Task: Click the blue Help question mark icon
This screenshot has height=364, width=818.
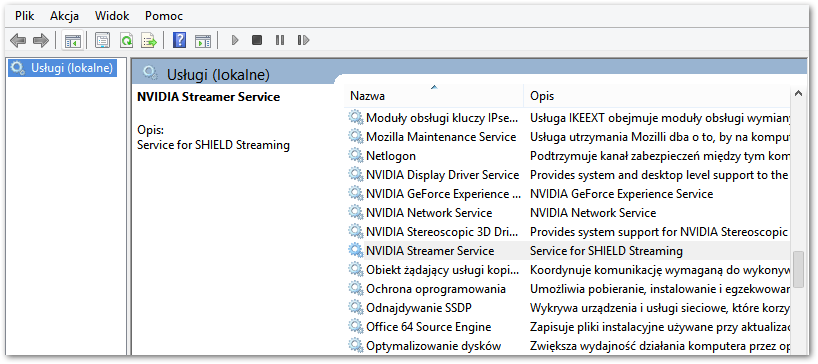Action: click(179, 40)
